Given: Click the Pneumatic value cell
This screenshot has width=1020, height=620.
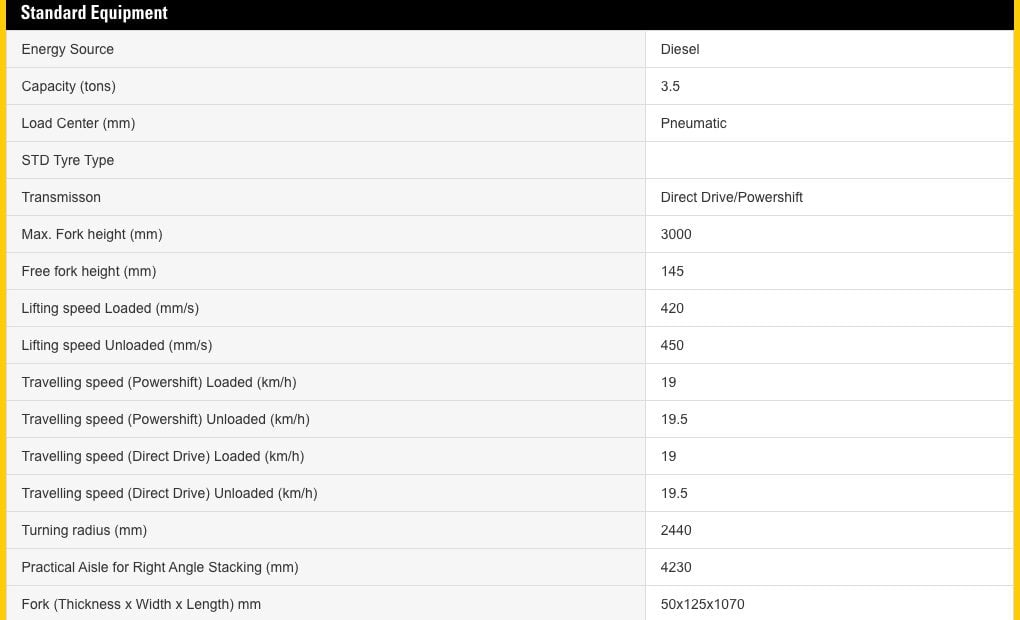Looking at the screenshot, I should pyautogui.click(x=694, y=123).
